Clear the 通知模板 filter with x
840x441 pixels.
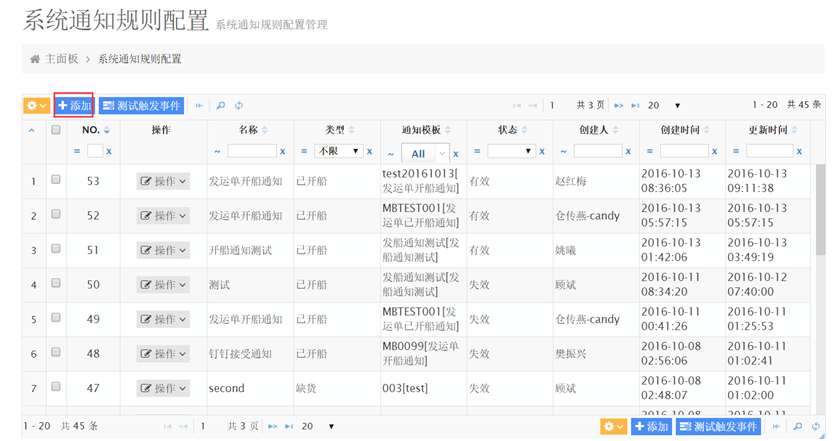pos(455,154)
